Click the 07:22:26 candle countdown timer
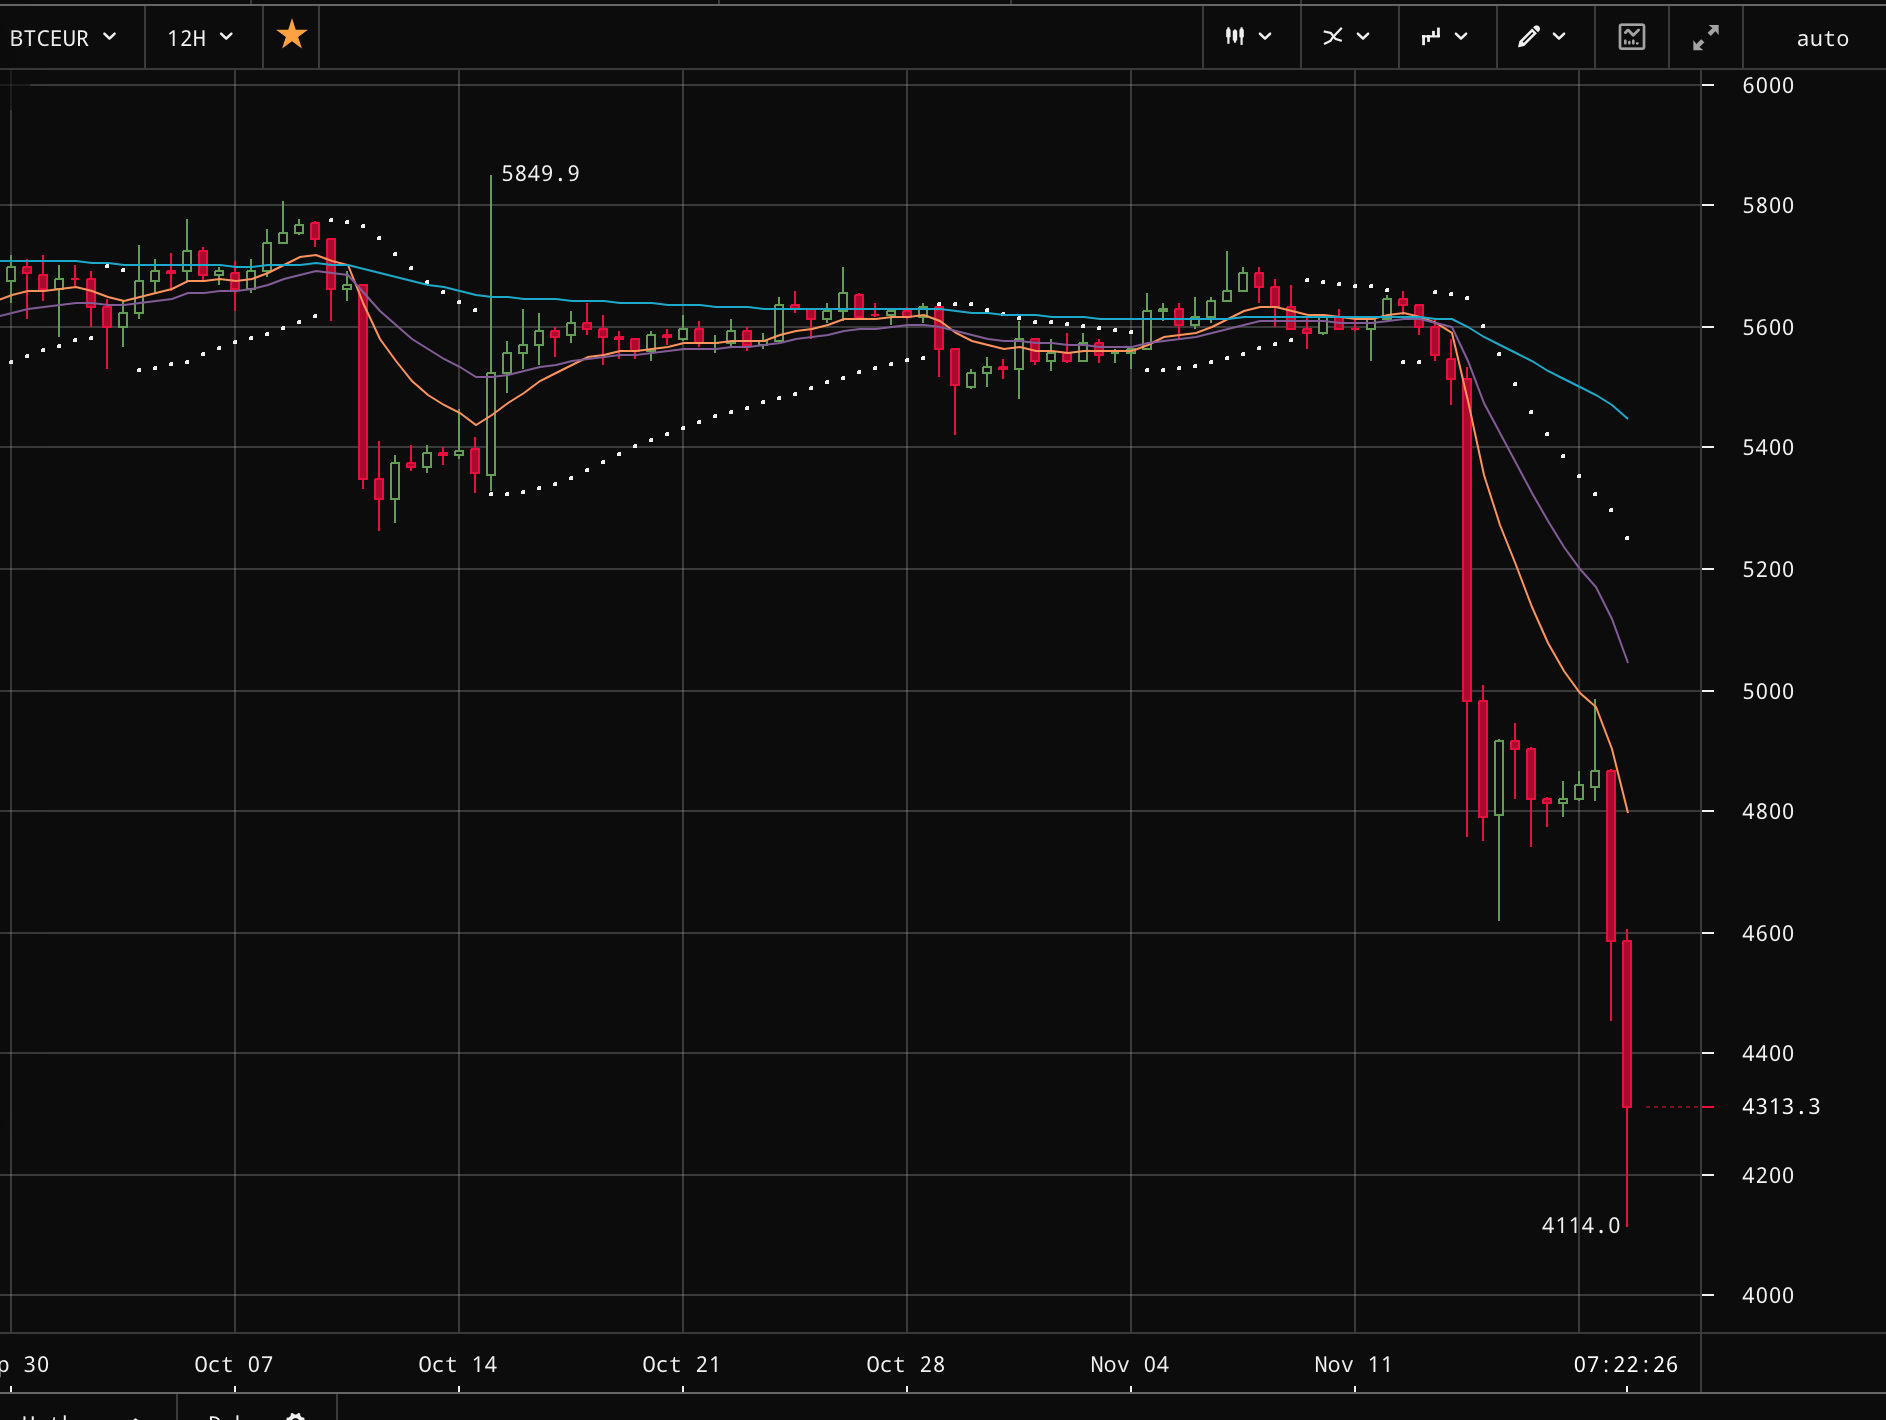Image resolution: width=1886 pixels, height=1420 pixels. click(1625, 1364)
